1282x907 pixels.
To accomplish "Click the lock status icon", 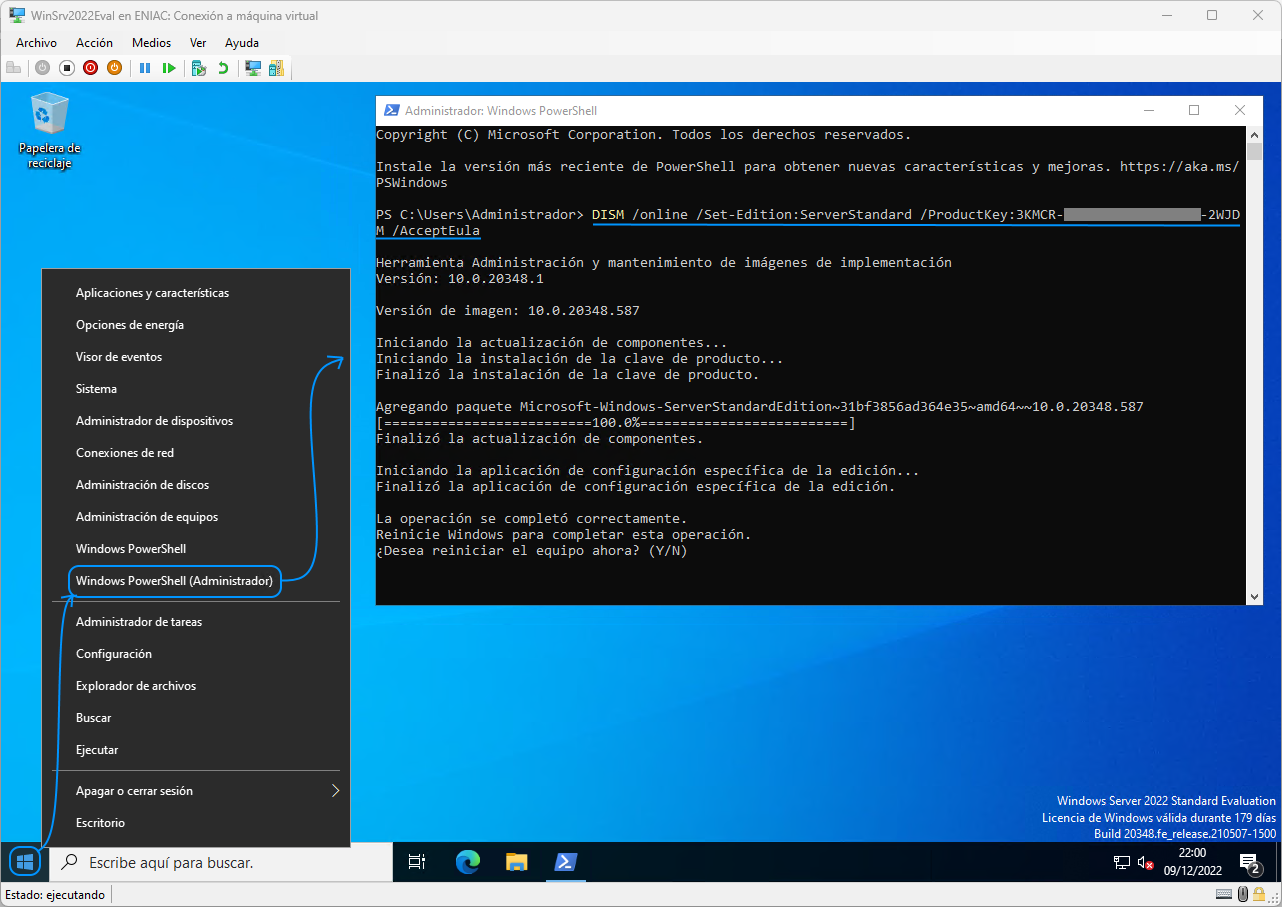I will click(x=1259, y=894).
